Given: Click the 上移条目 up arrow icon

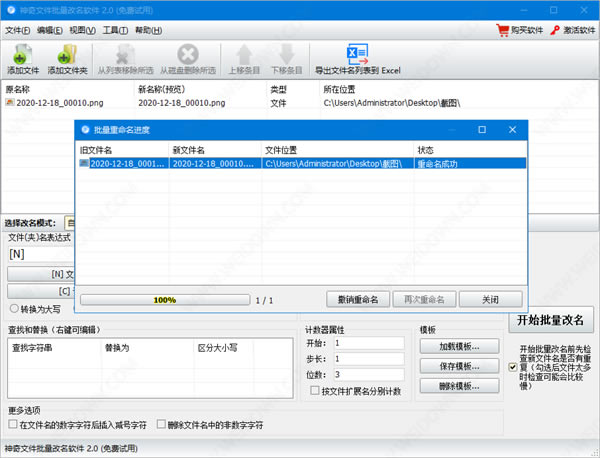Looking at the screenshot, I should click(x=243, y=54).
